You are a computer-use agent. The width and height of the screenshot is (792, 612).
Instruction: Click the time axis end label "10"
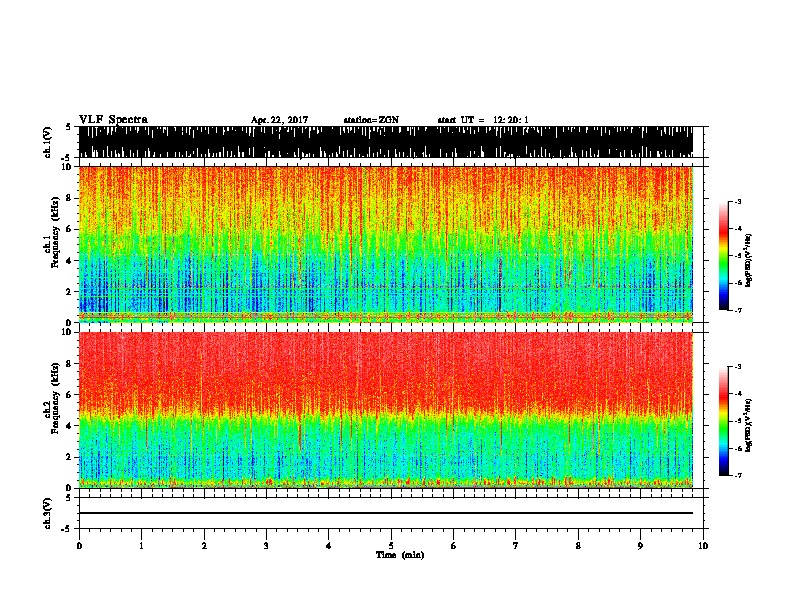[703, 546]
